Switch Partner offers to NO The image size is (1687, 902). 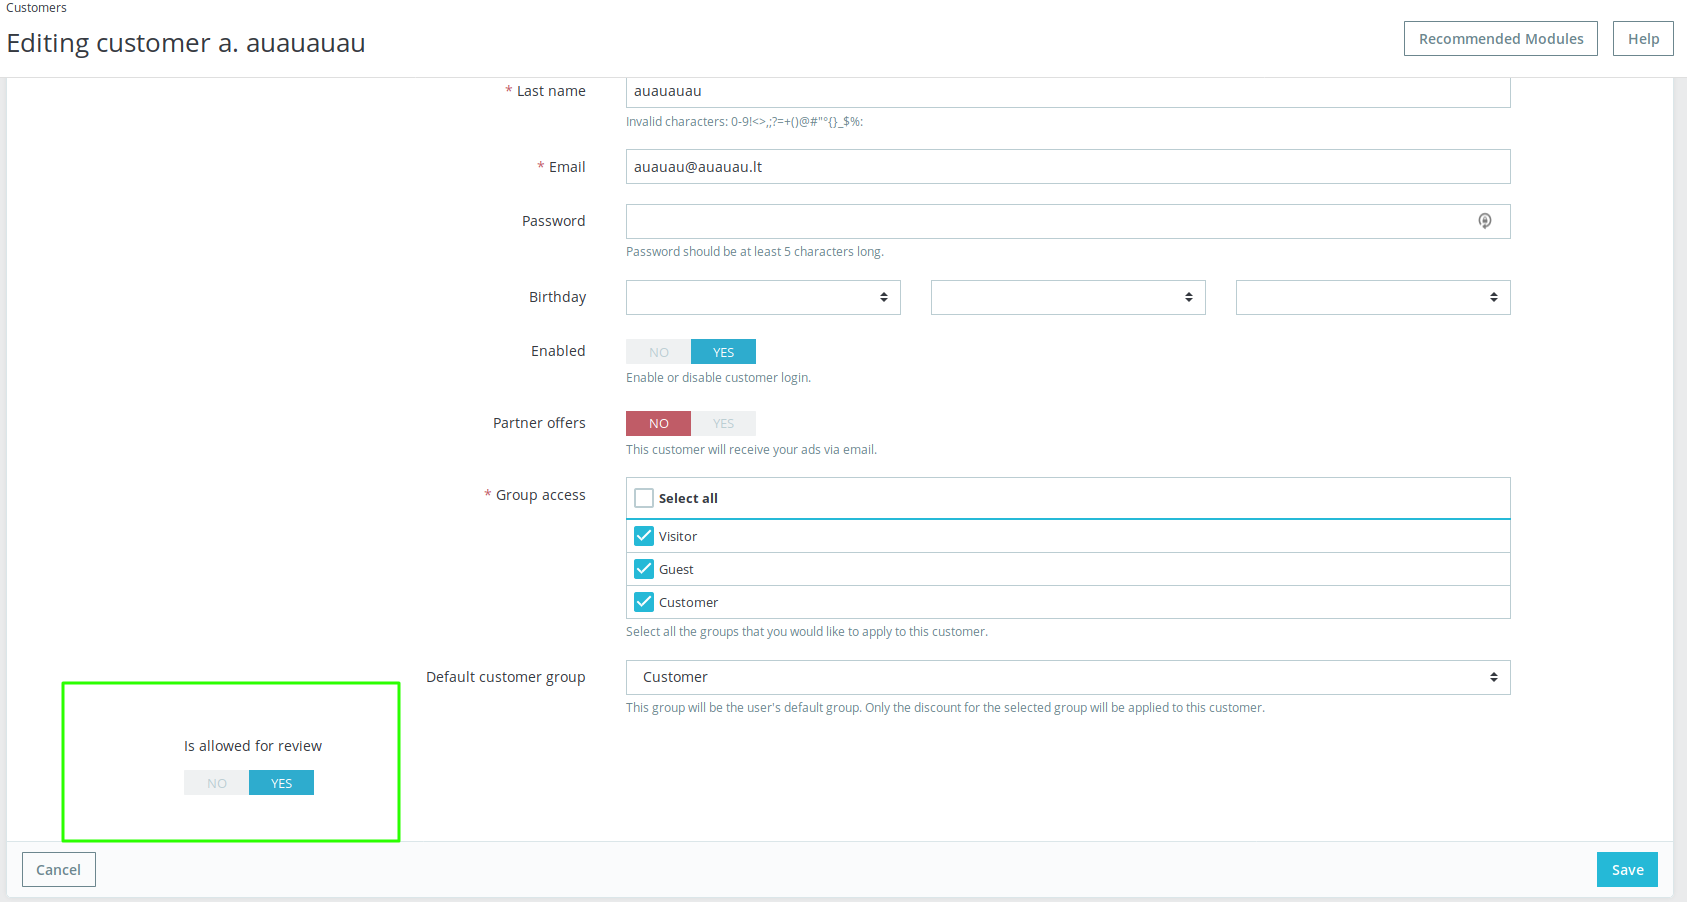click(x=658, y=424)
